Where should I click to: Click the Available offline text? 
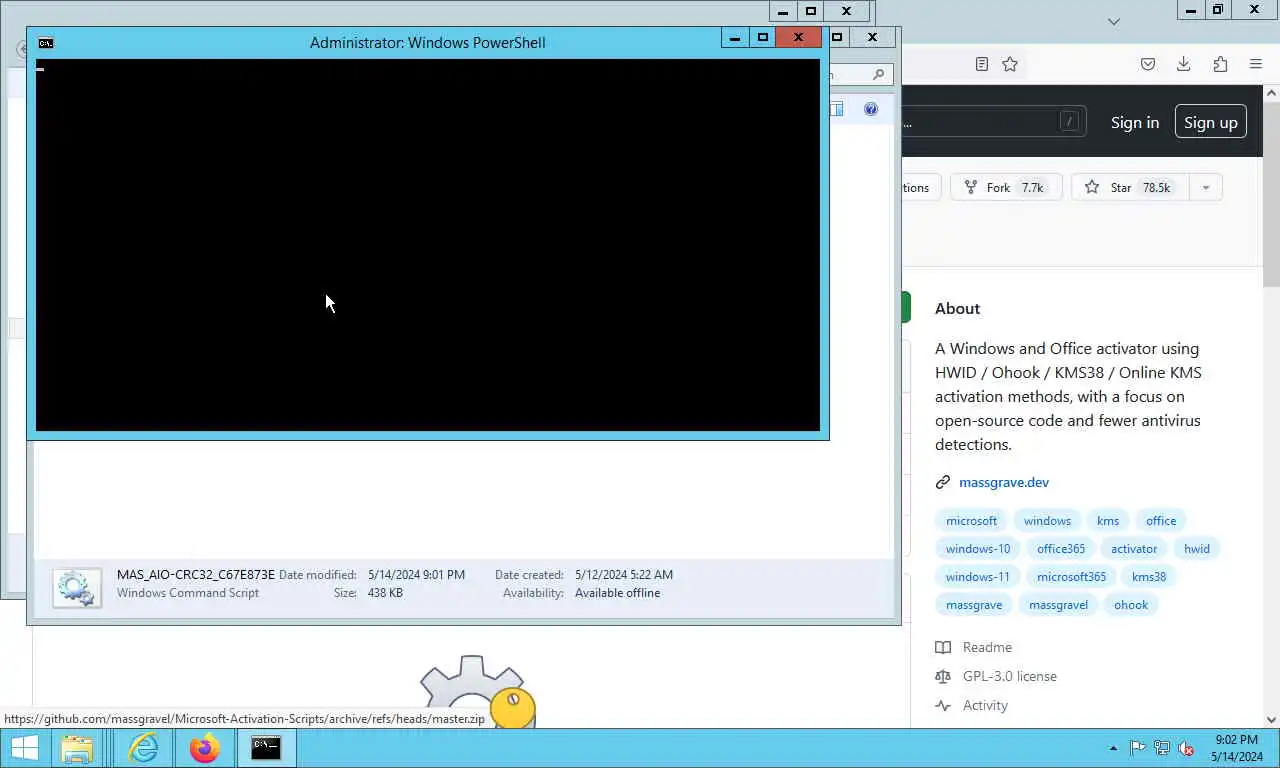(617, 593)
